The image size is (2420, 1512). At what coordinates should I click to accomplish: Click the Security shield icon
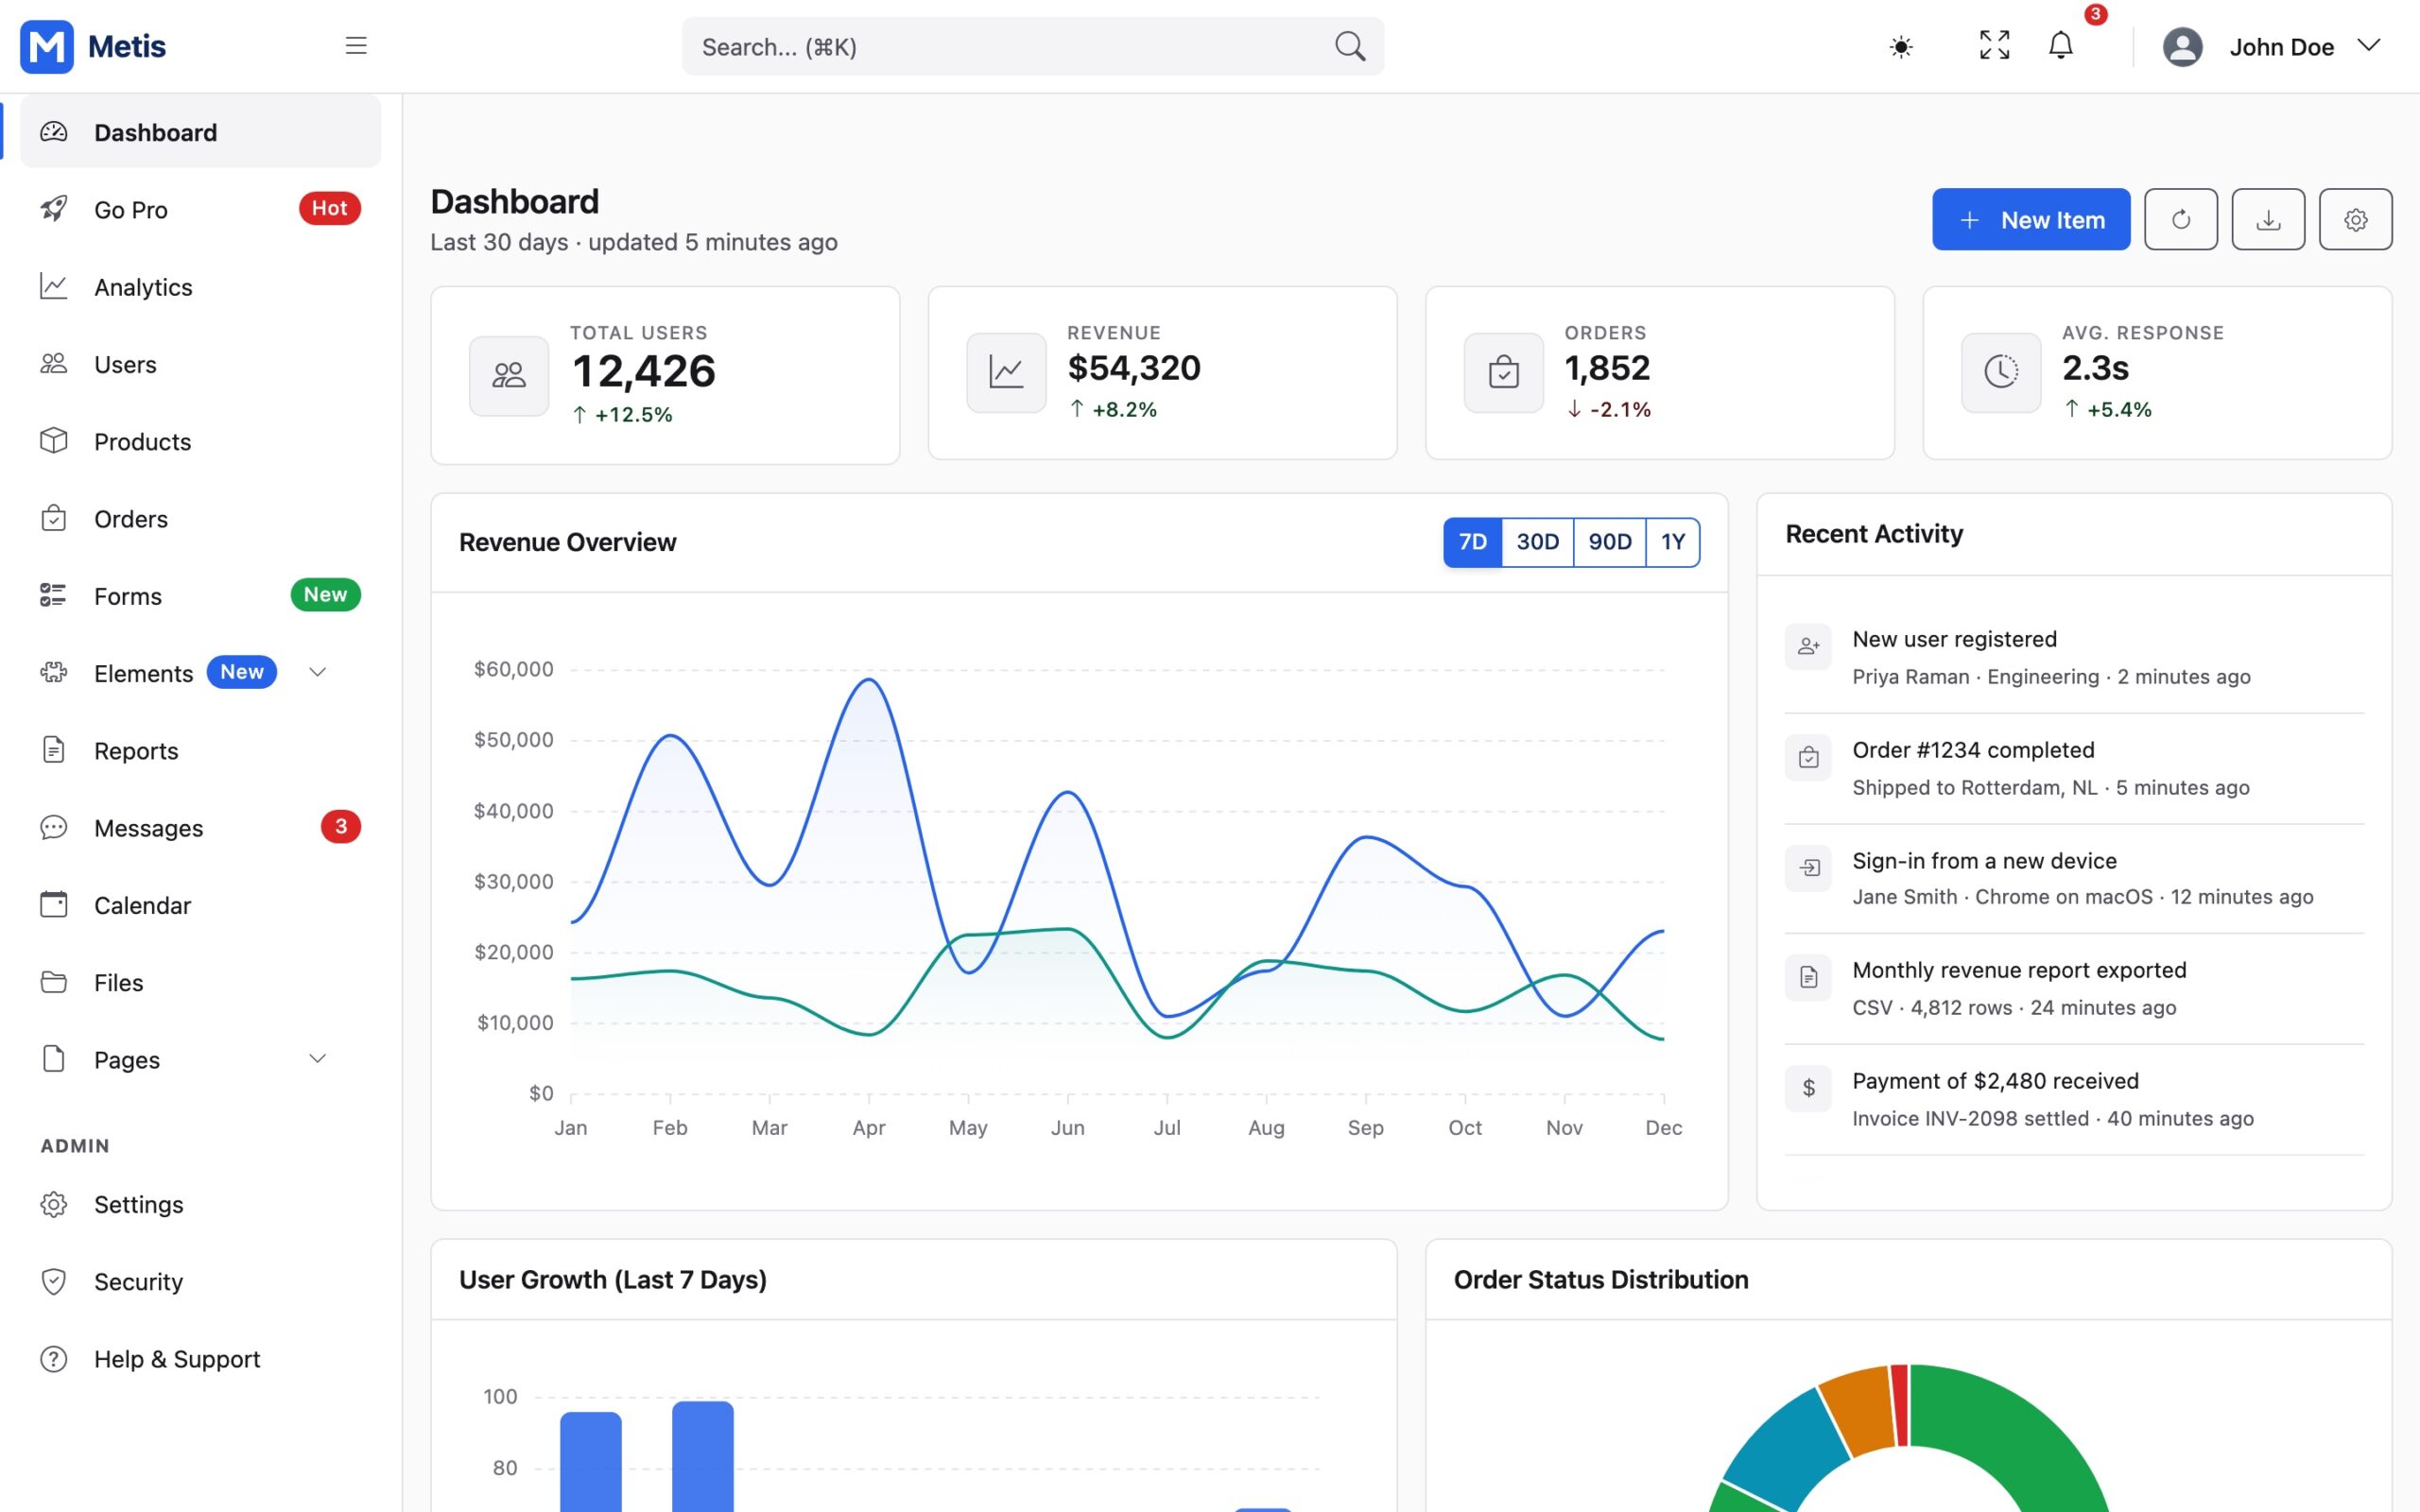tap(53, 1281)
